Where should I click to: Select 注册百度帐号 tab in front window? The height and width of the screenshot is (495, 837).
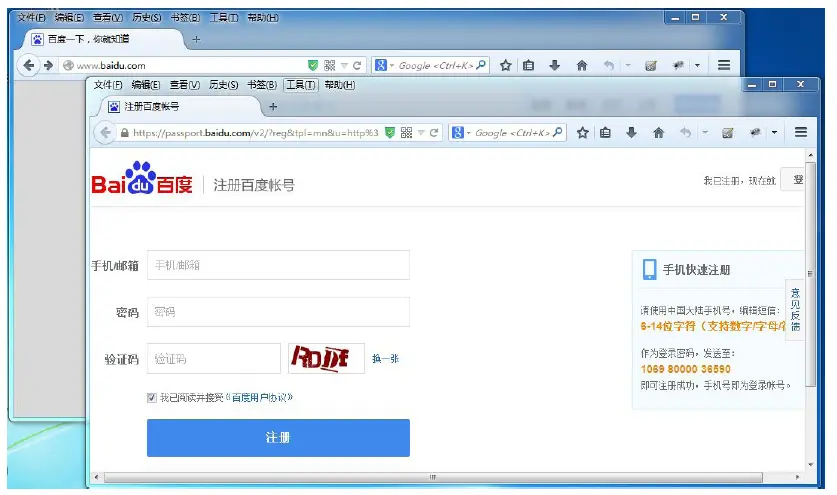(181, 106)
